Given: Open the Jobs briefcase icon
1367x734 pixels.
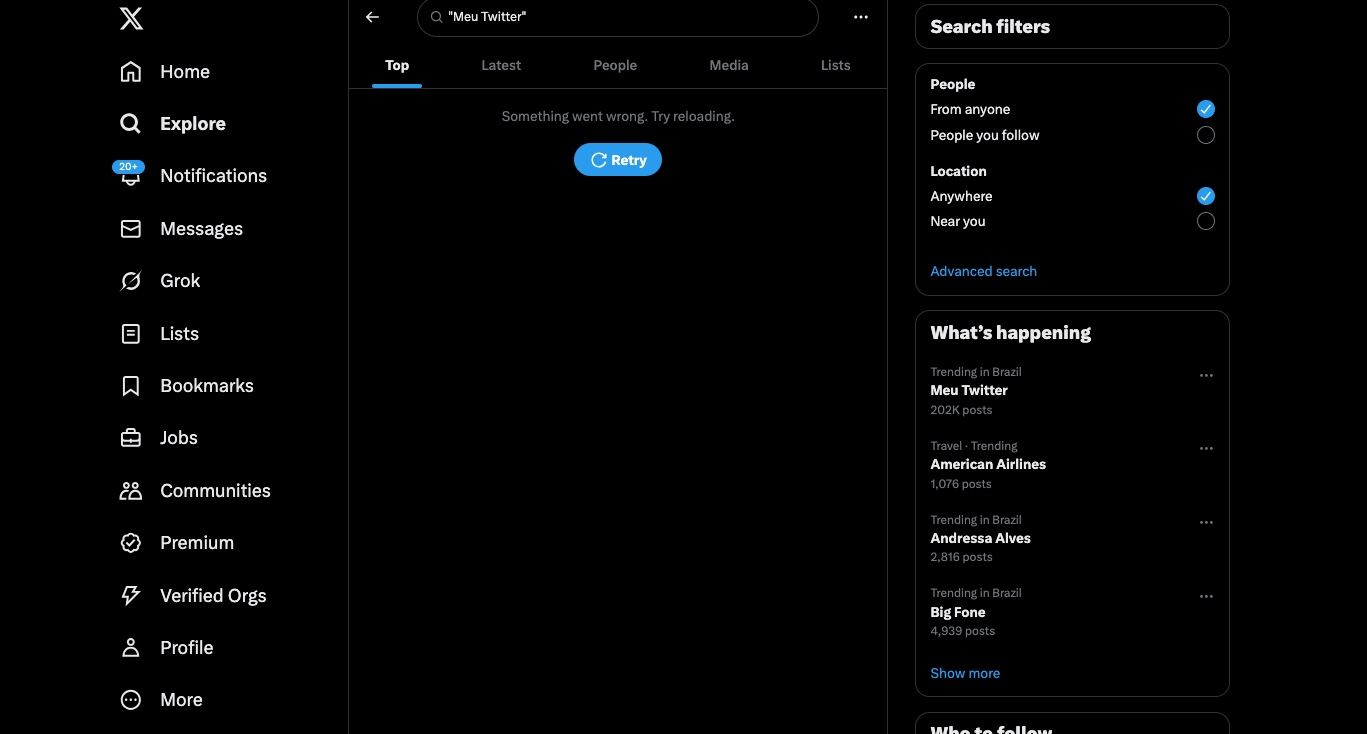Looking at the screenshot, I should [130, 438].
